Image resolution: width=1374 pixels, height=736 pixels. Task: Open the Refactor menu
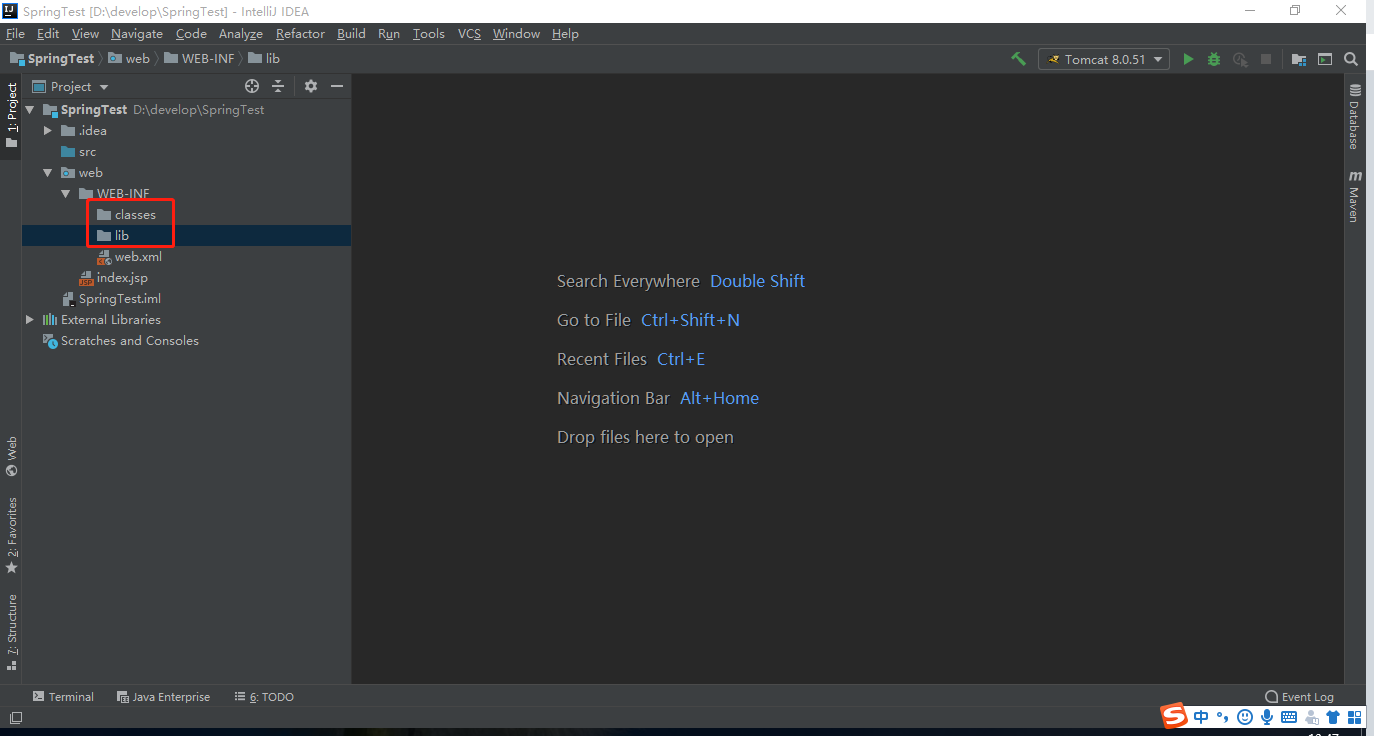(x=300, y=33)
